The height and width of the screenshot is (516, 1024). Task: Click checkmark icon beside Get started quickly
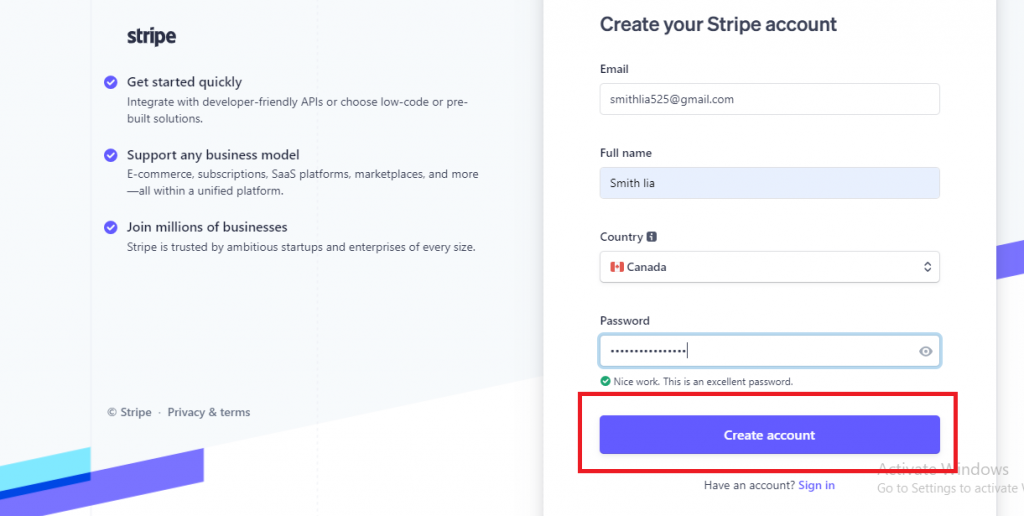pos(111,82)
